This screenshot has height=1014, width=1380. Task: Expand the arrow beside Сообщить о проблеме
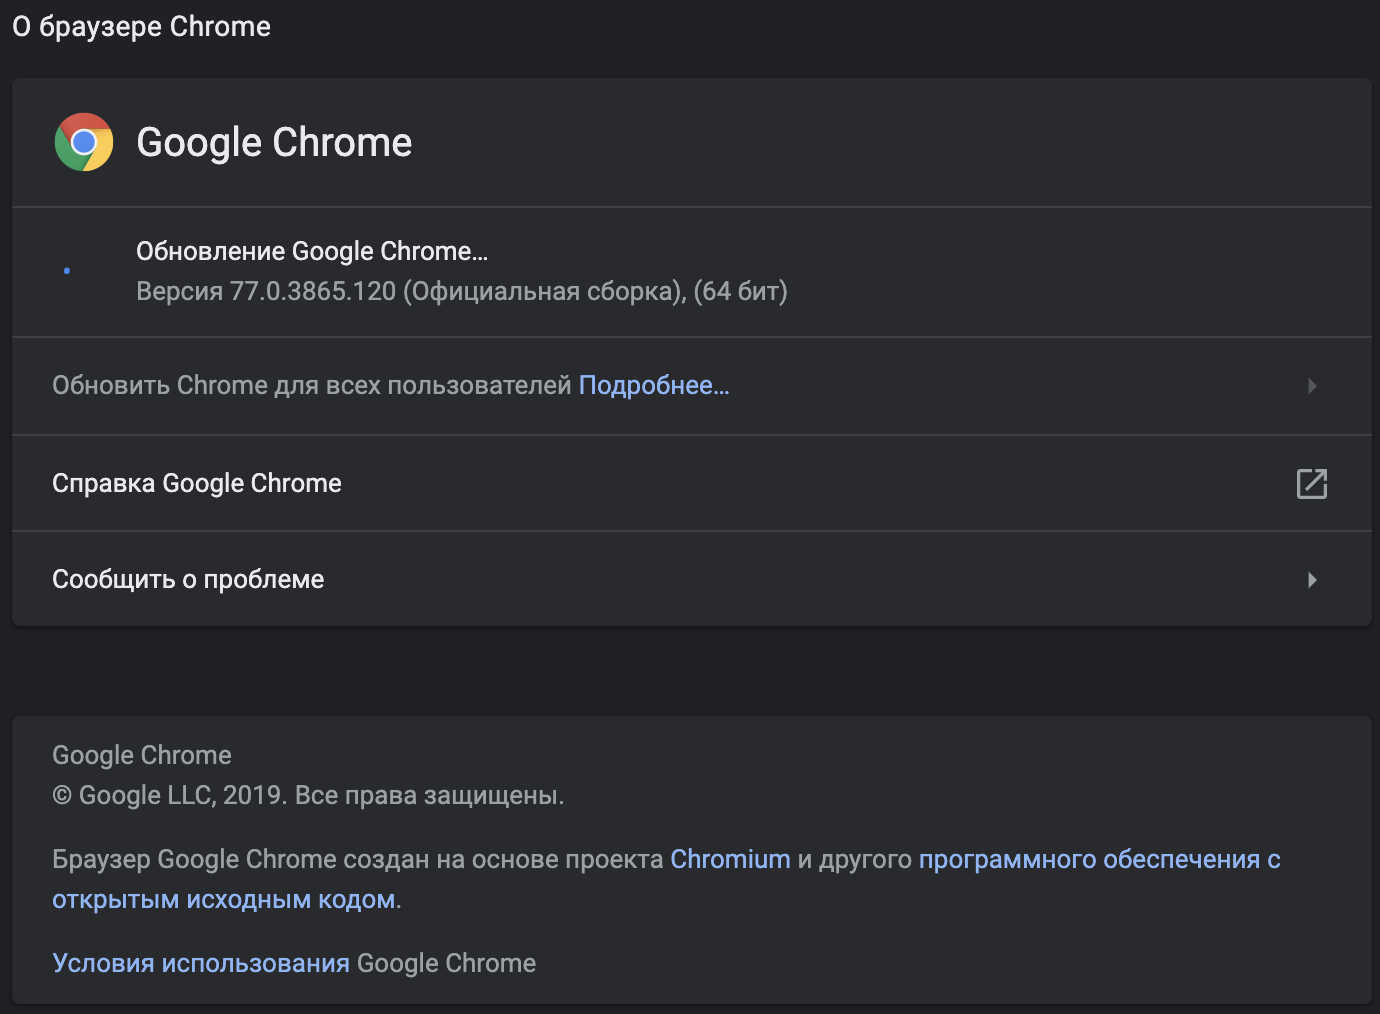tap(1312, 580)
